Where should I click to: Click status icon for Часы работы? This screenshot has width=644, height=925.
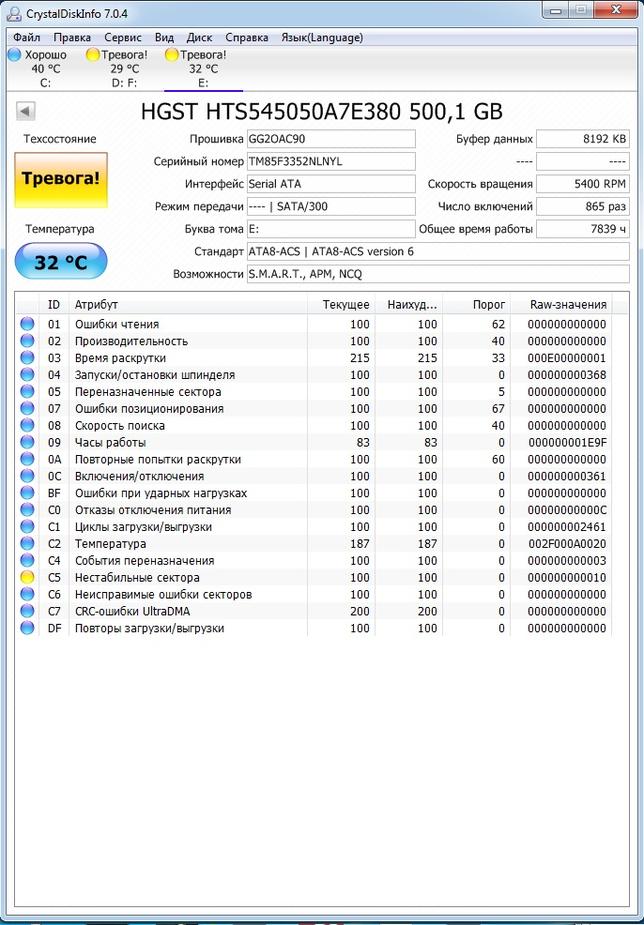[x=27, y=442]
